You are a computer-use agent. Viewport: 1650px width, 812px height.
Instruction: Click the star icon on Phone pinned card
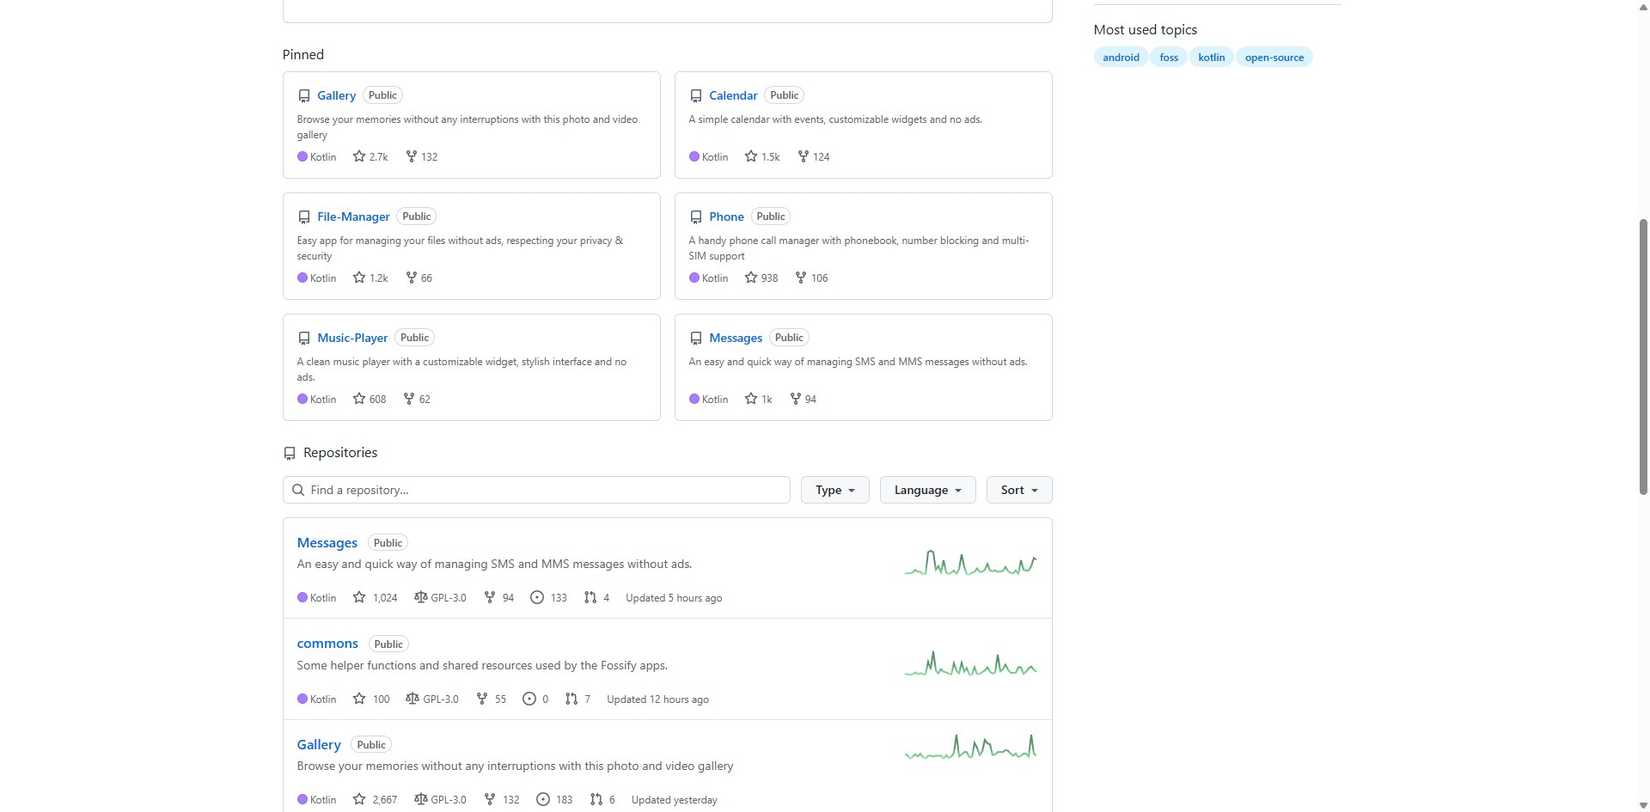[x=751, y=278]
